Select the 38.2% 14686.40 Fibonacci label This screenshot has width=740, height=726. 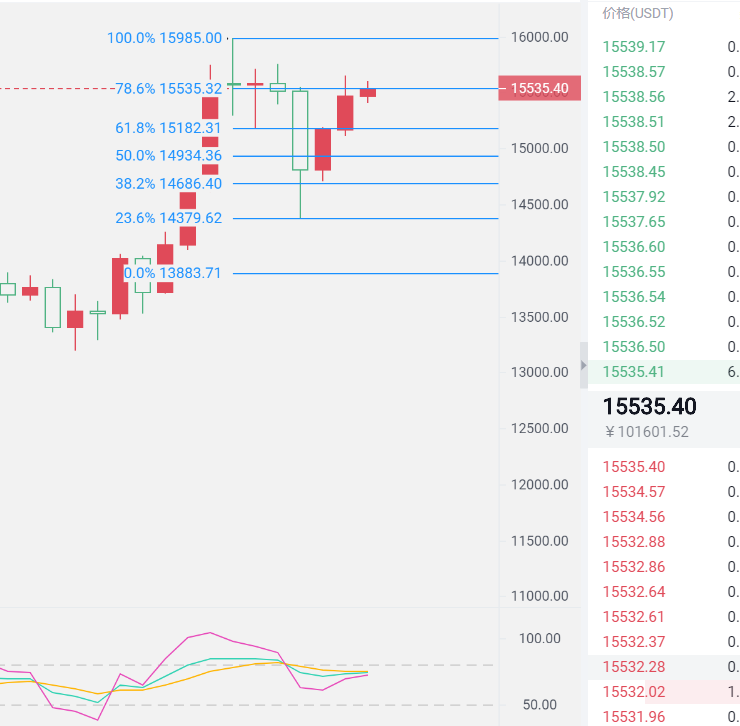point(168,183)
